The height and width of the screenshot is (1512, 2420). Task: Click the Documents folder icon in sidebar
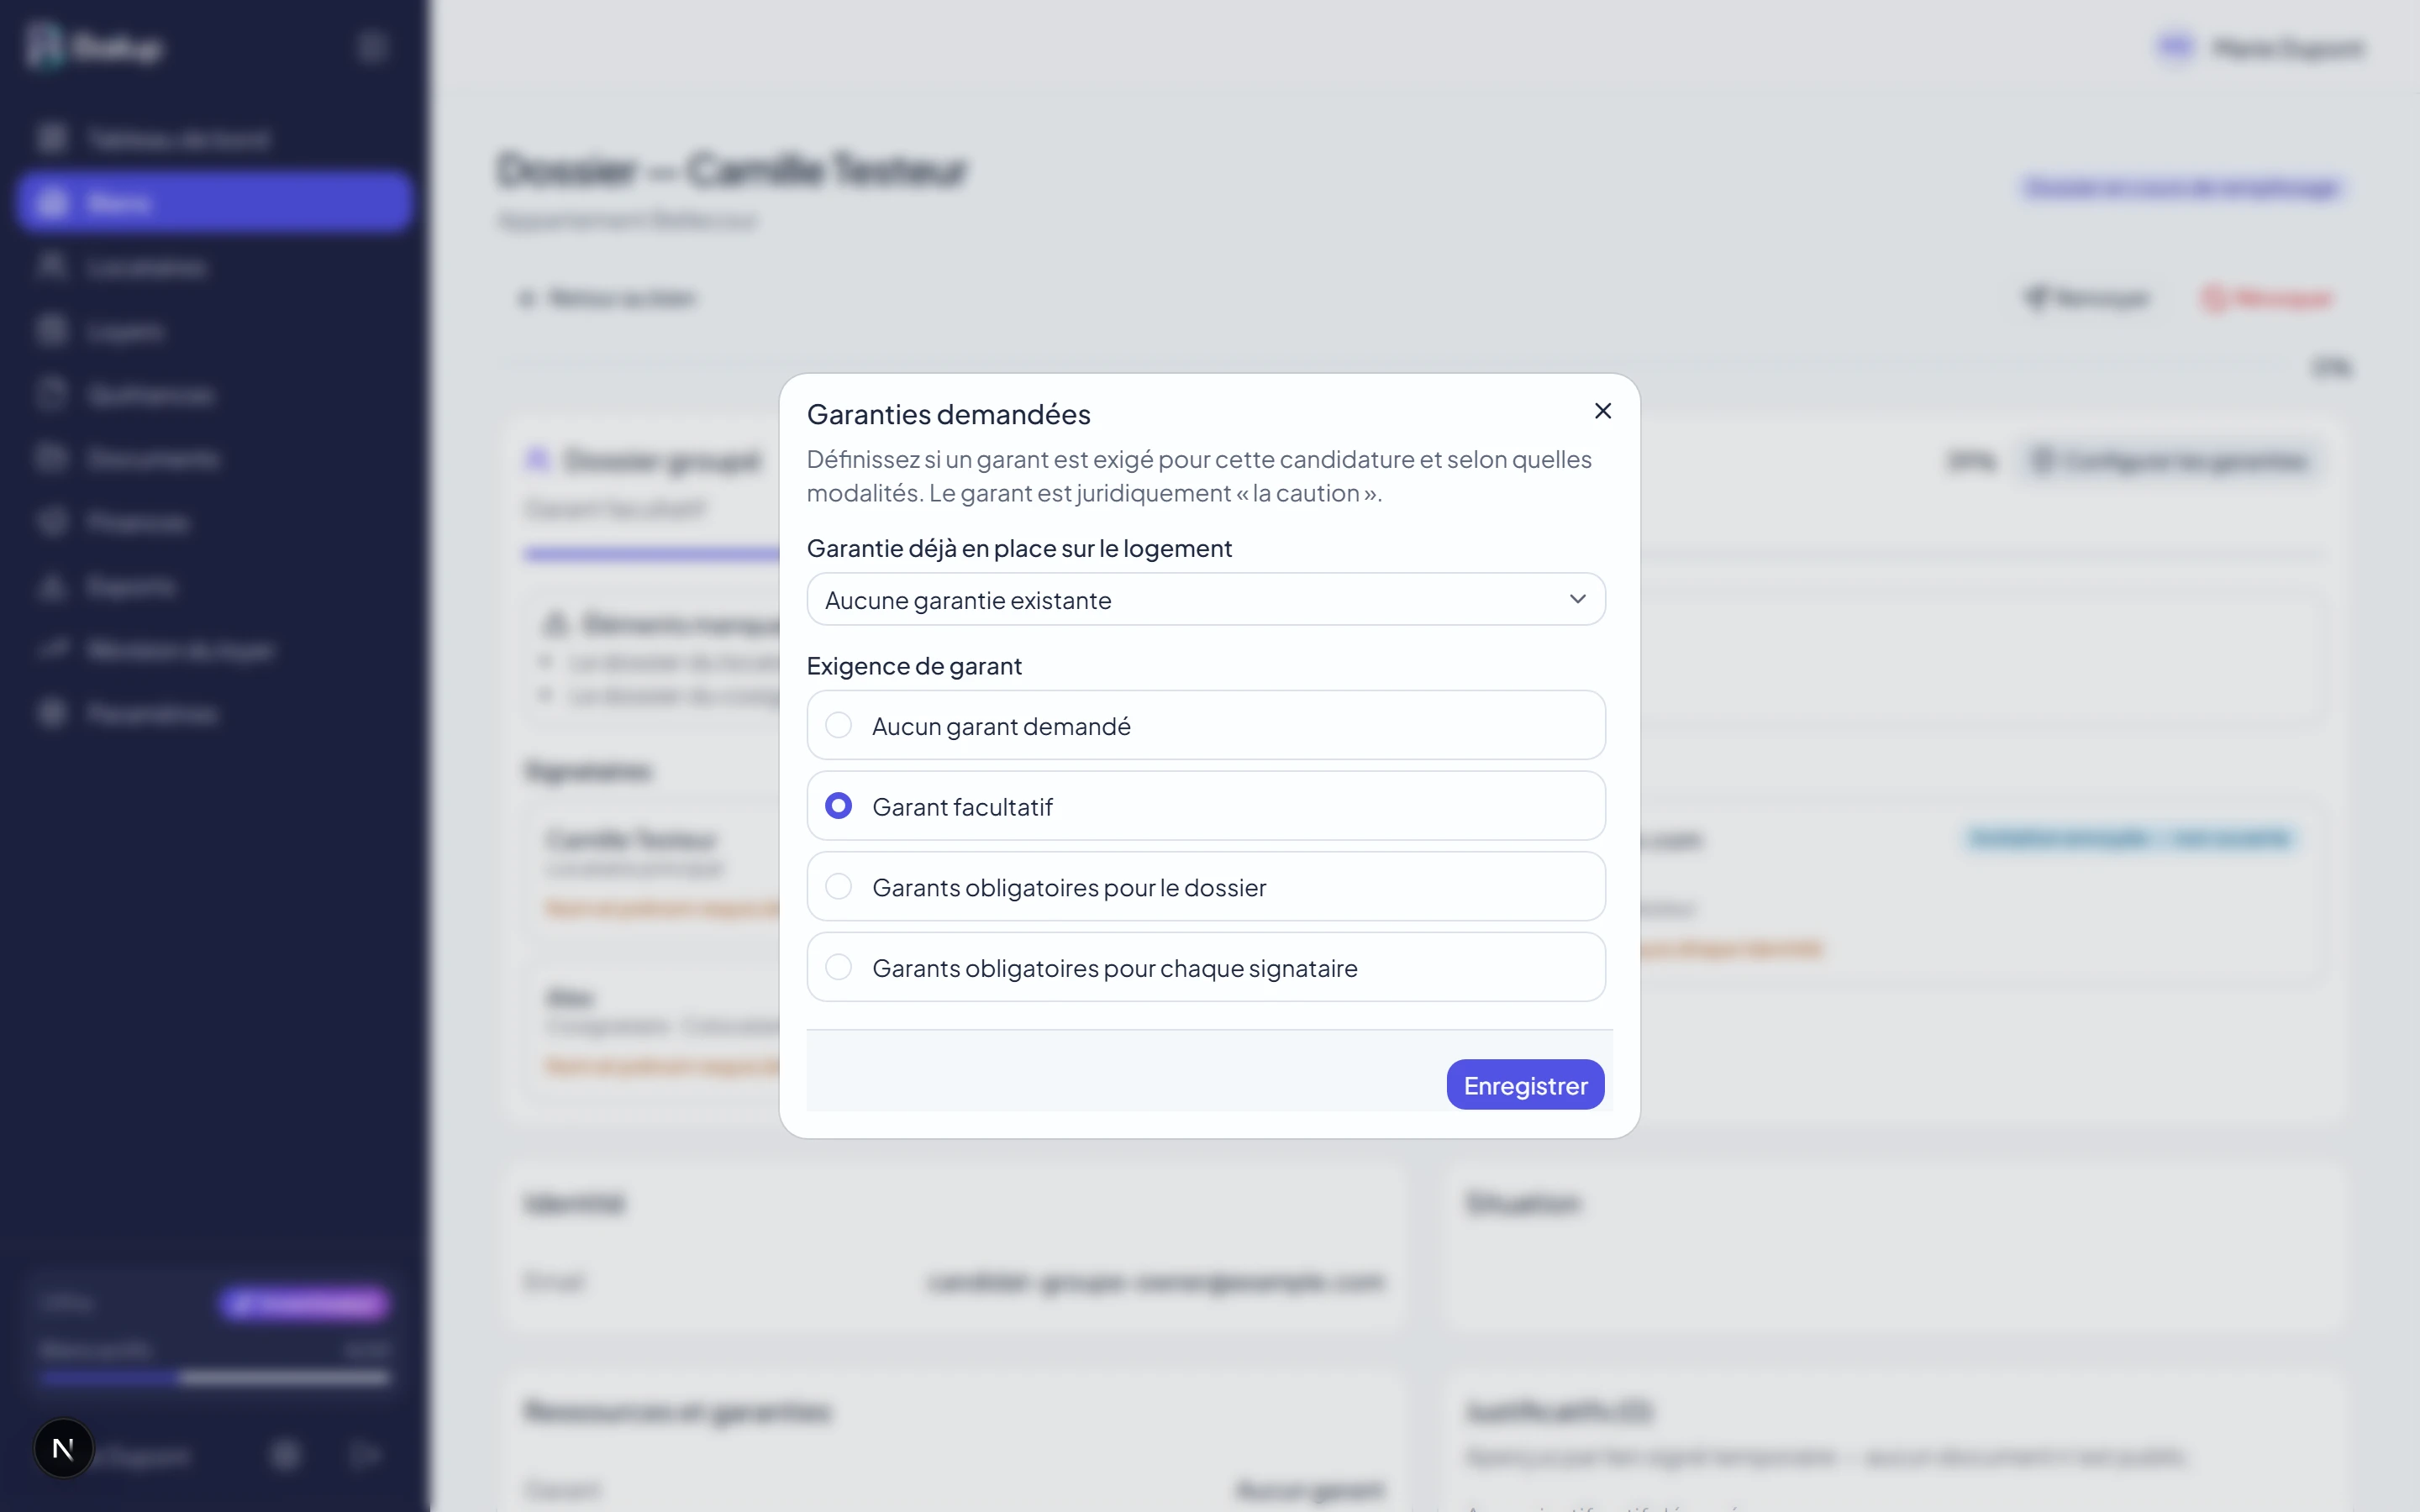pyautogui.click(x=52, y=458)
